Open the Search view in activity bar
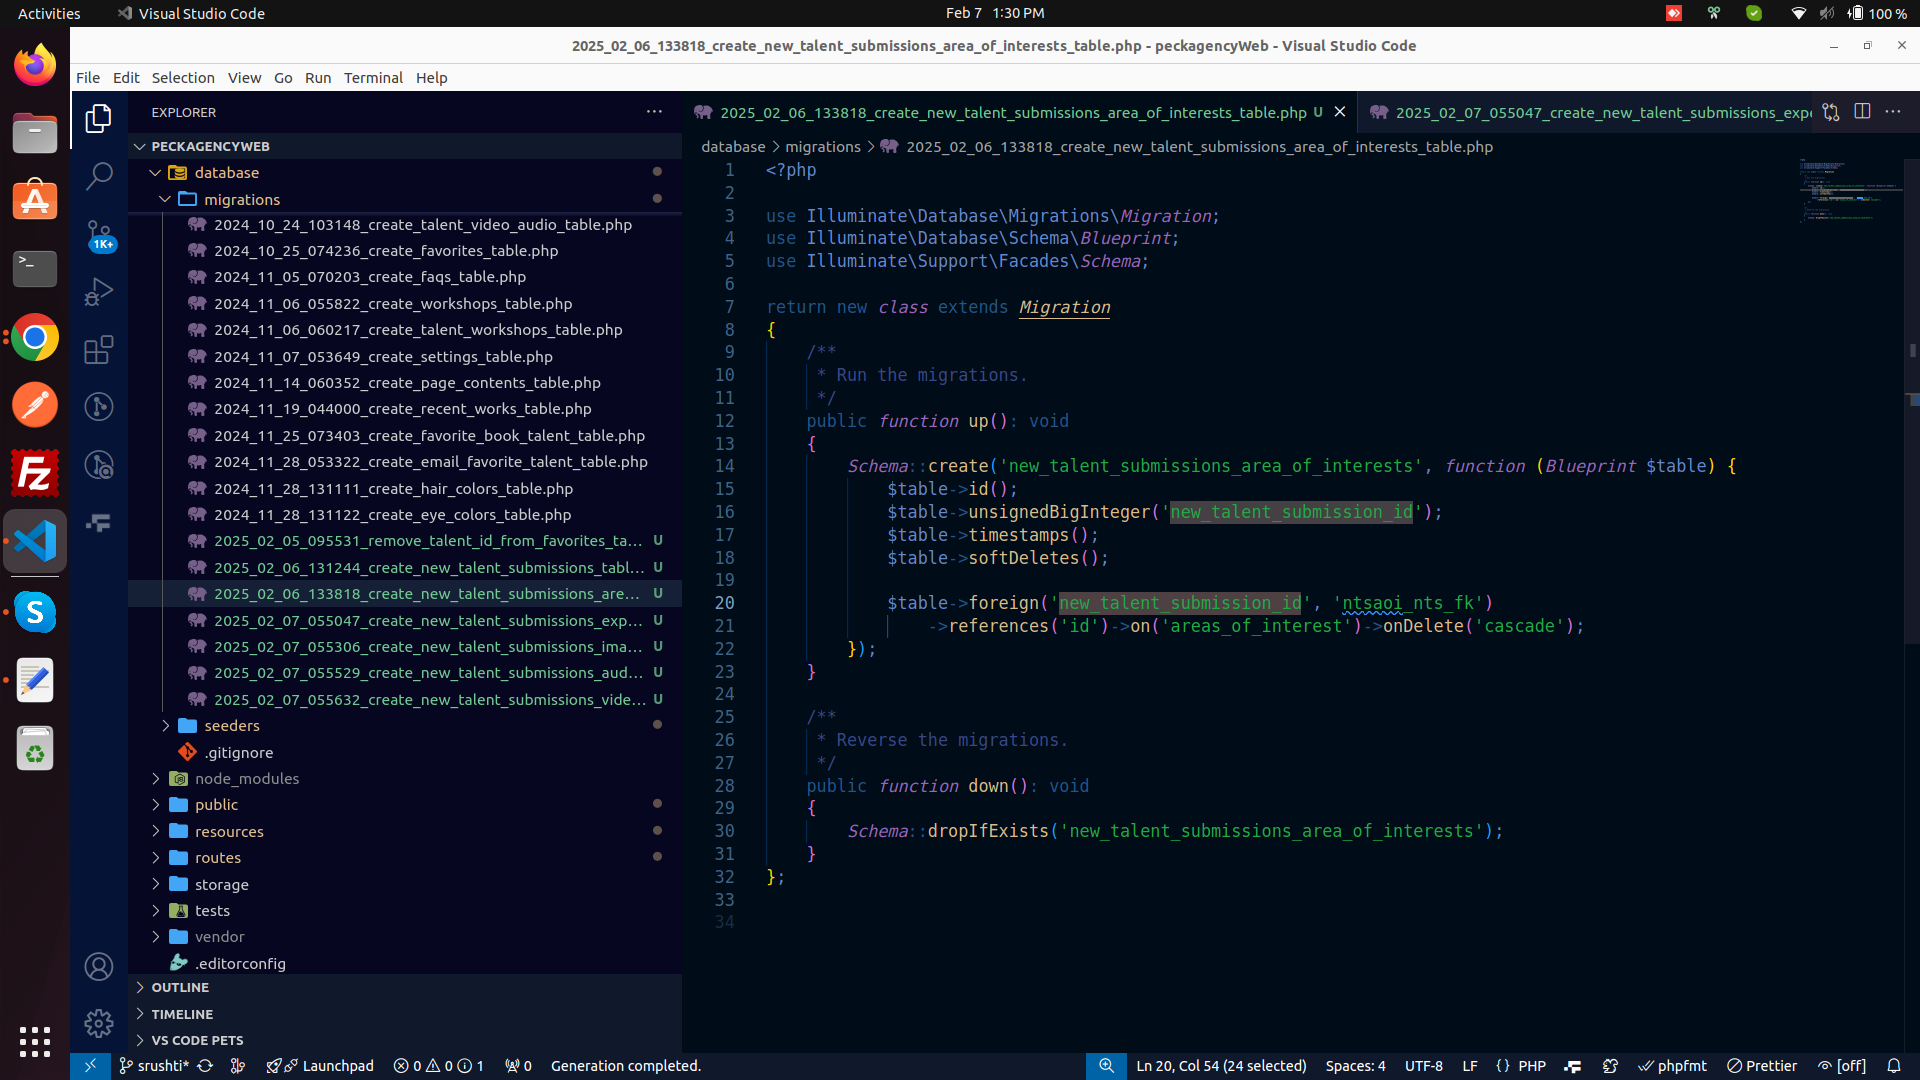 pos(99,176)
